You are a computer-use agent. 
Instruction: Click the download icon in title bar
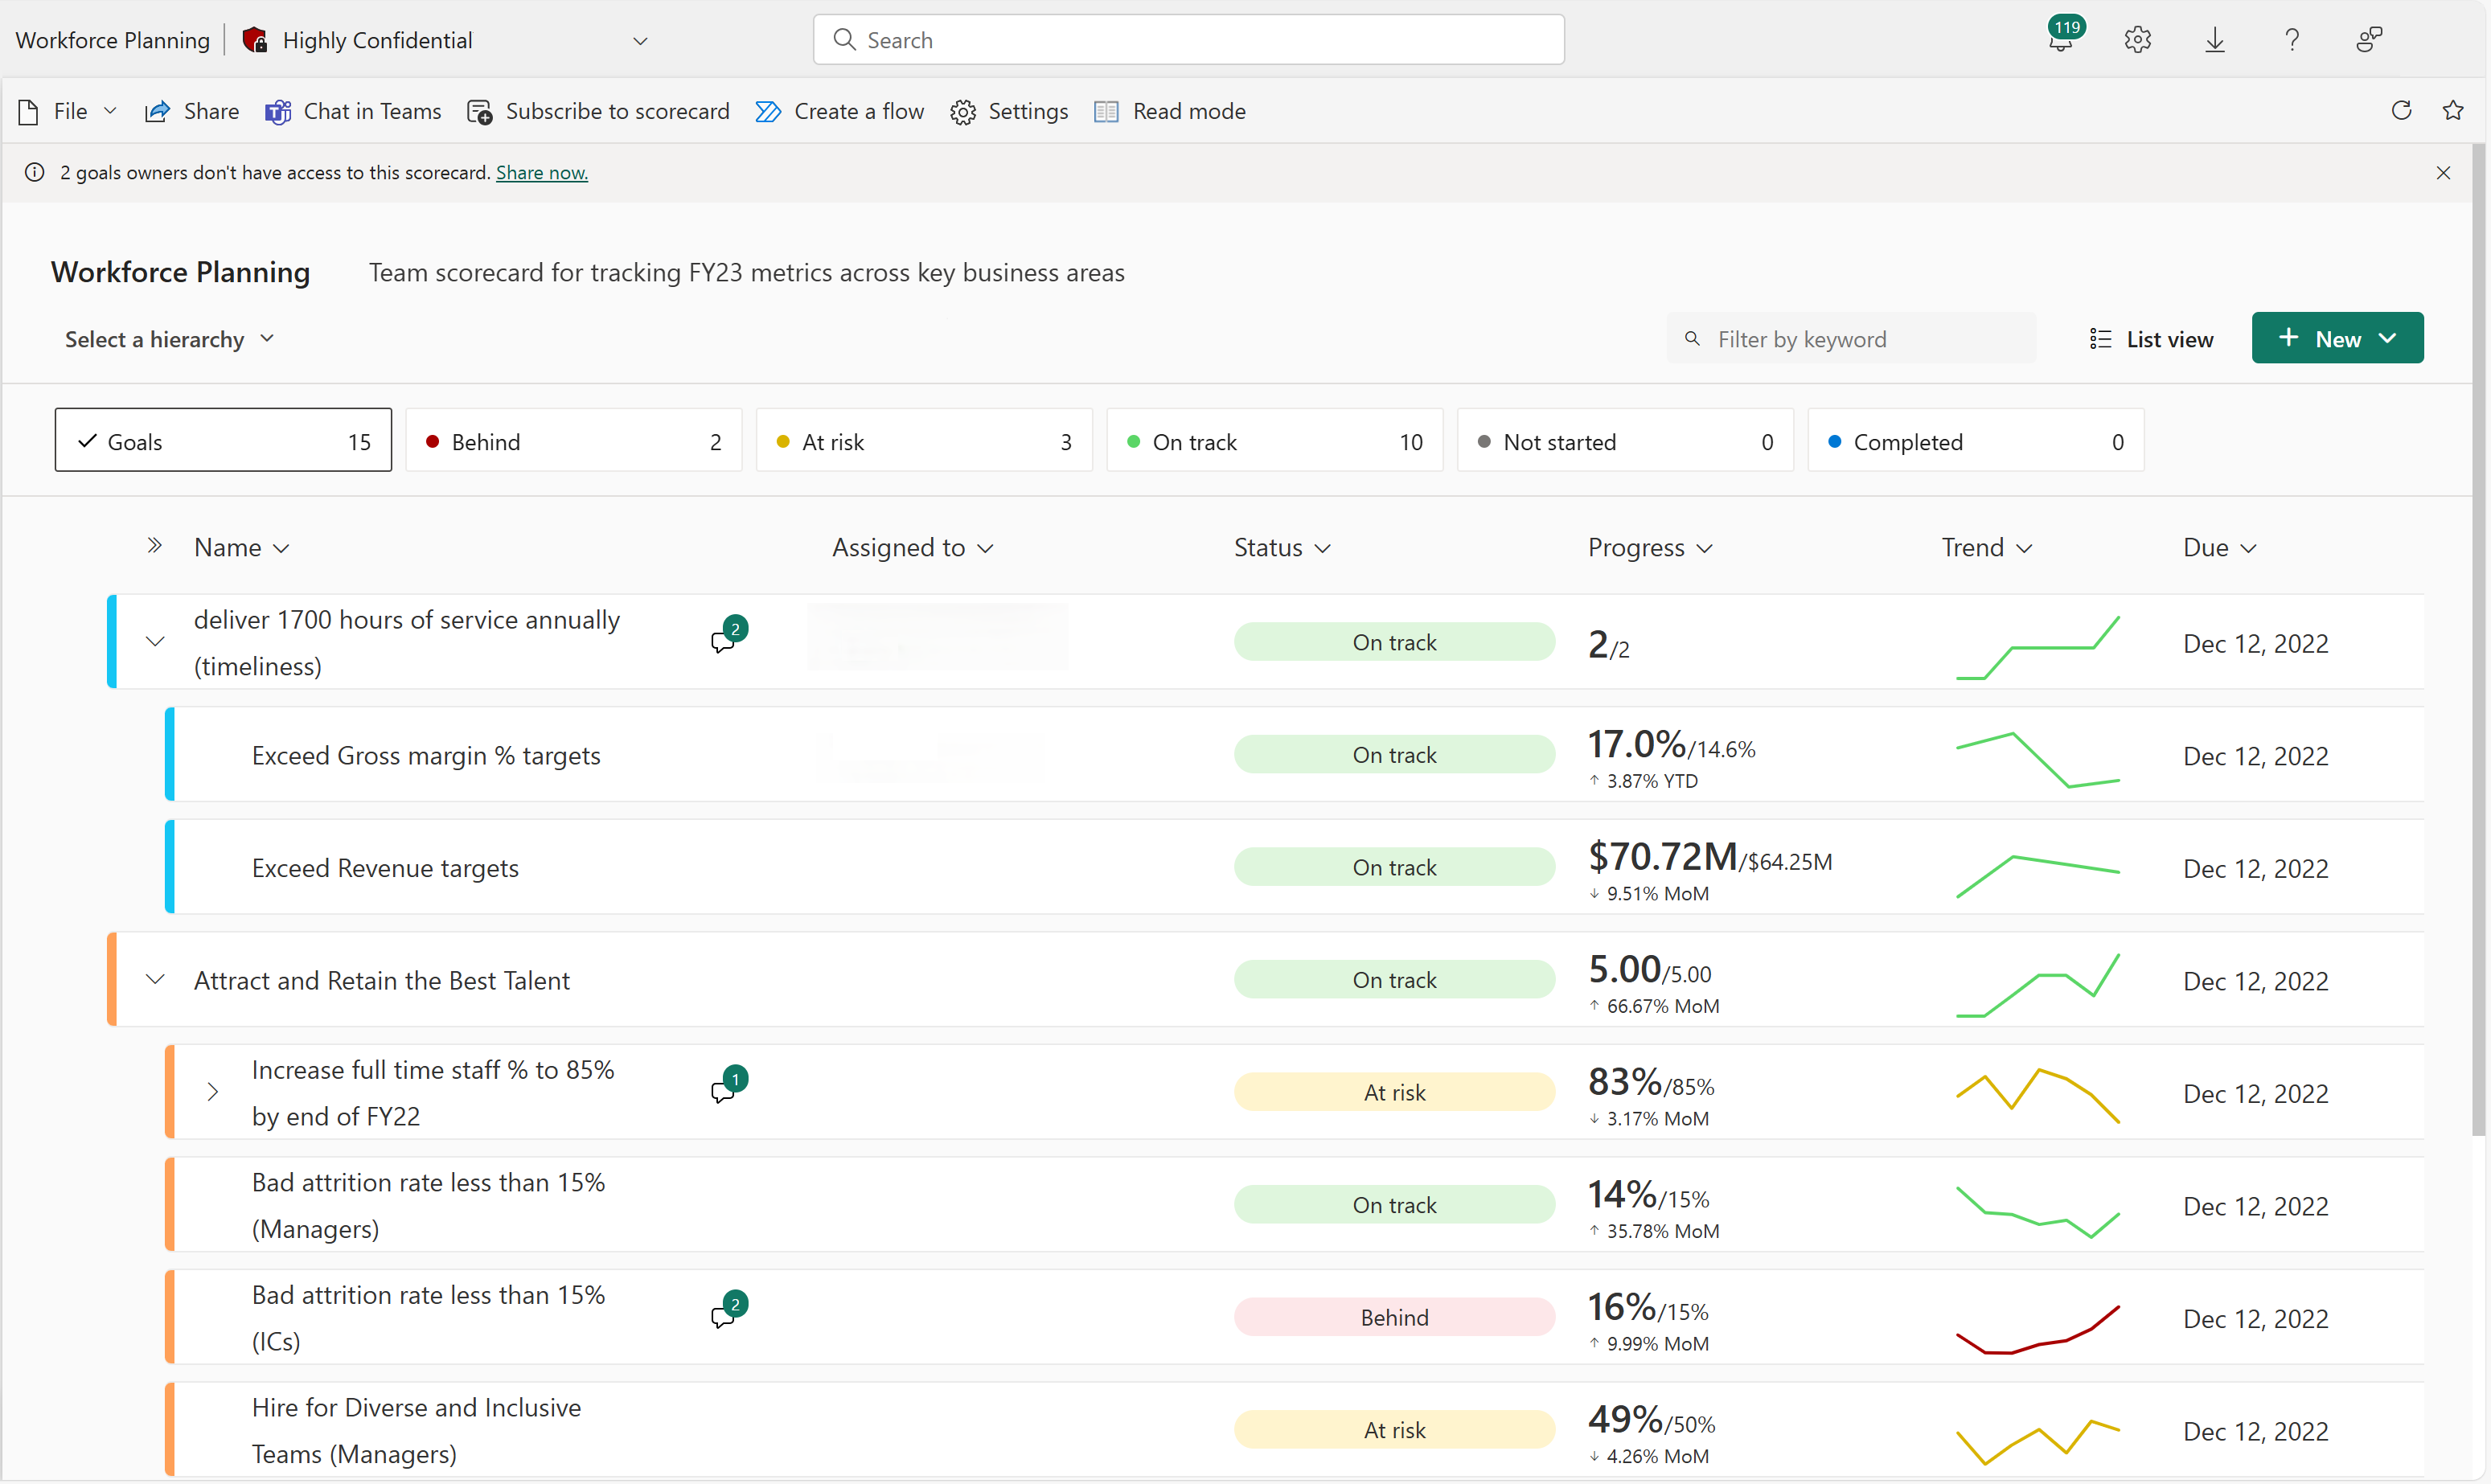point(2215,39)
